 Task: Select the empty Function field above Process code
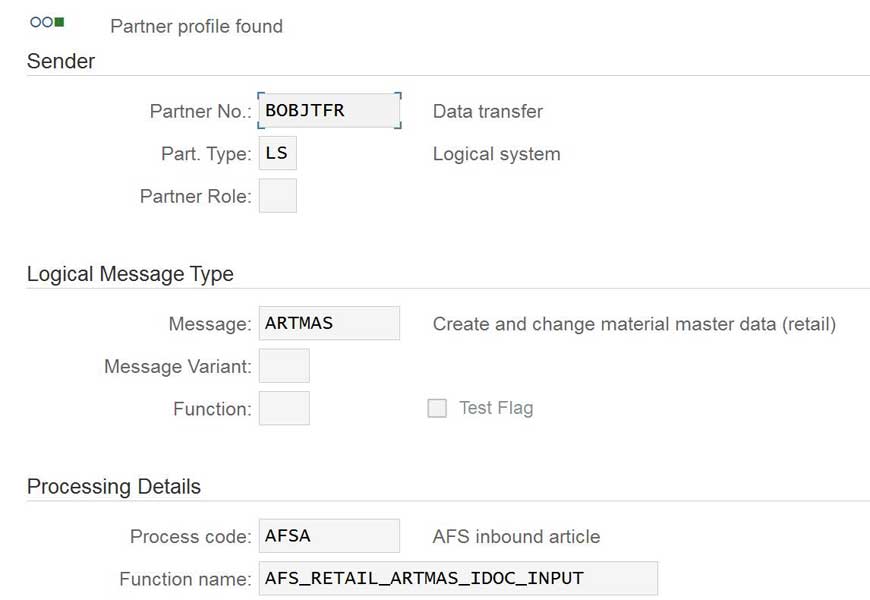pos(284,408)
